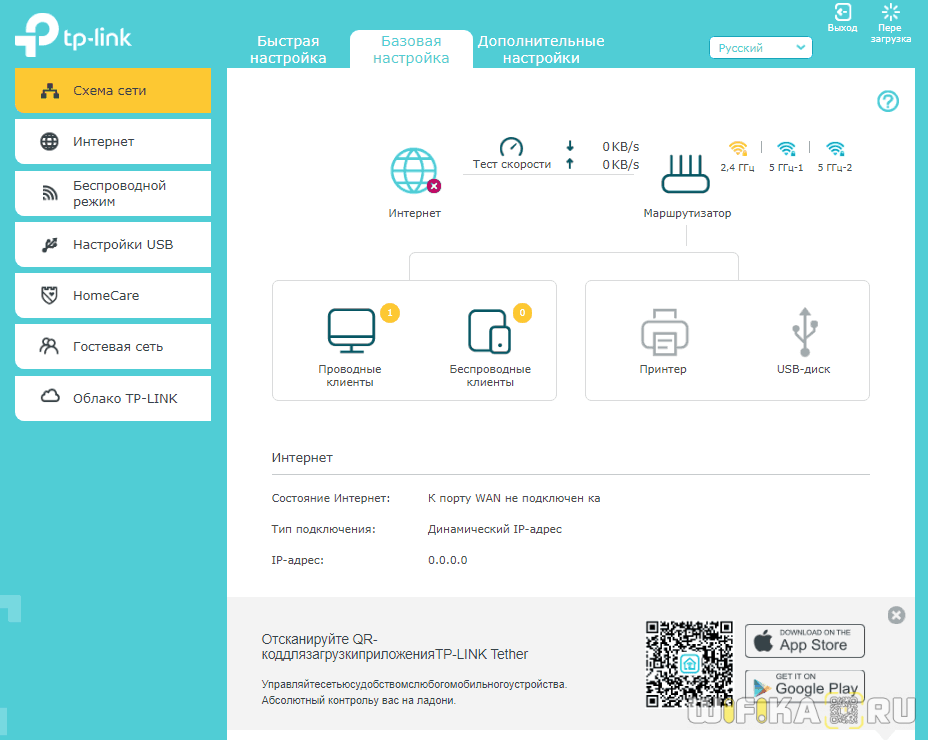Run the Тест скорости speedometer icon

coord(511,148)
